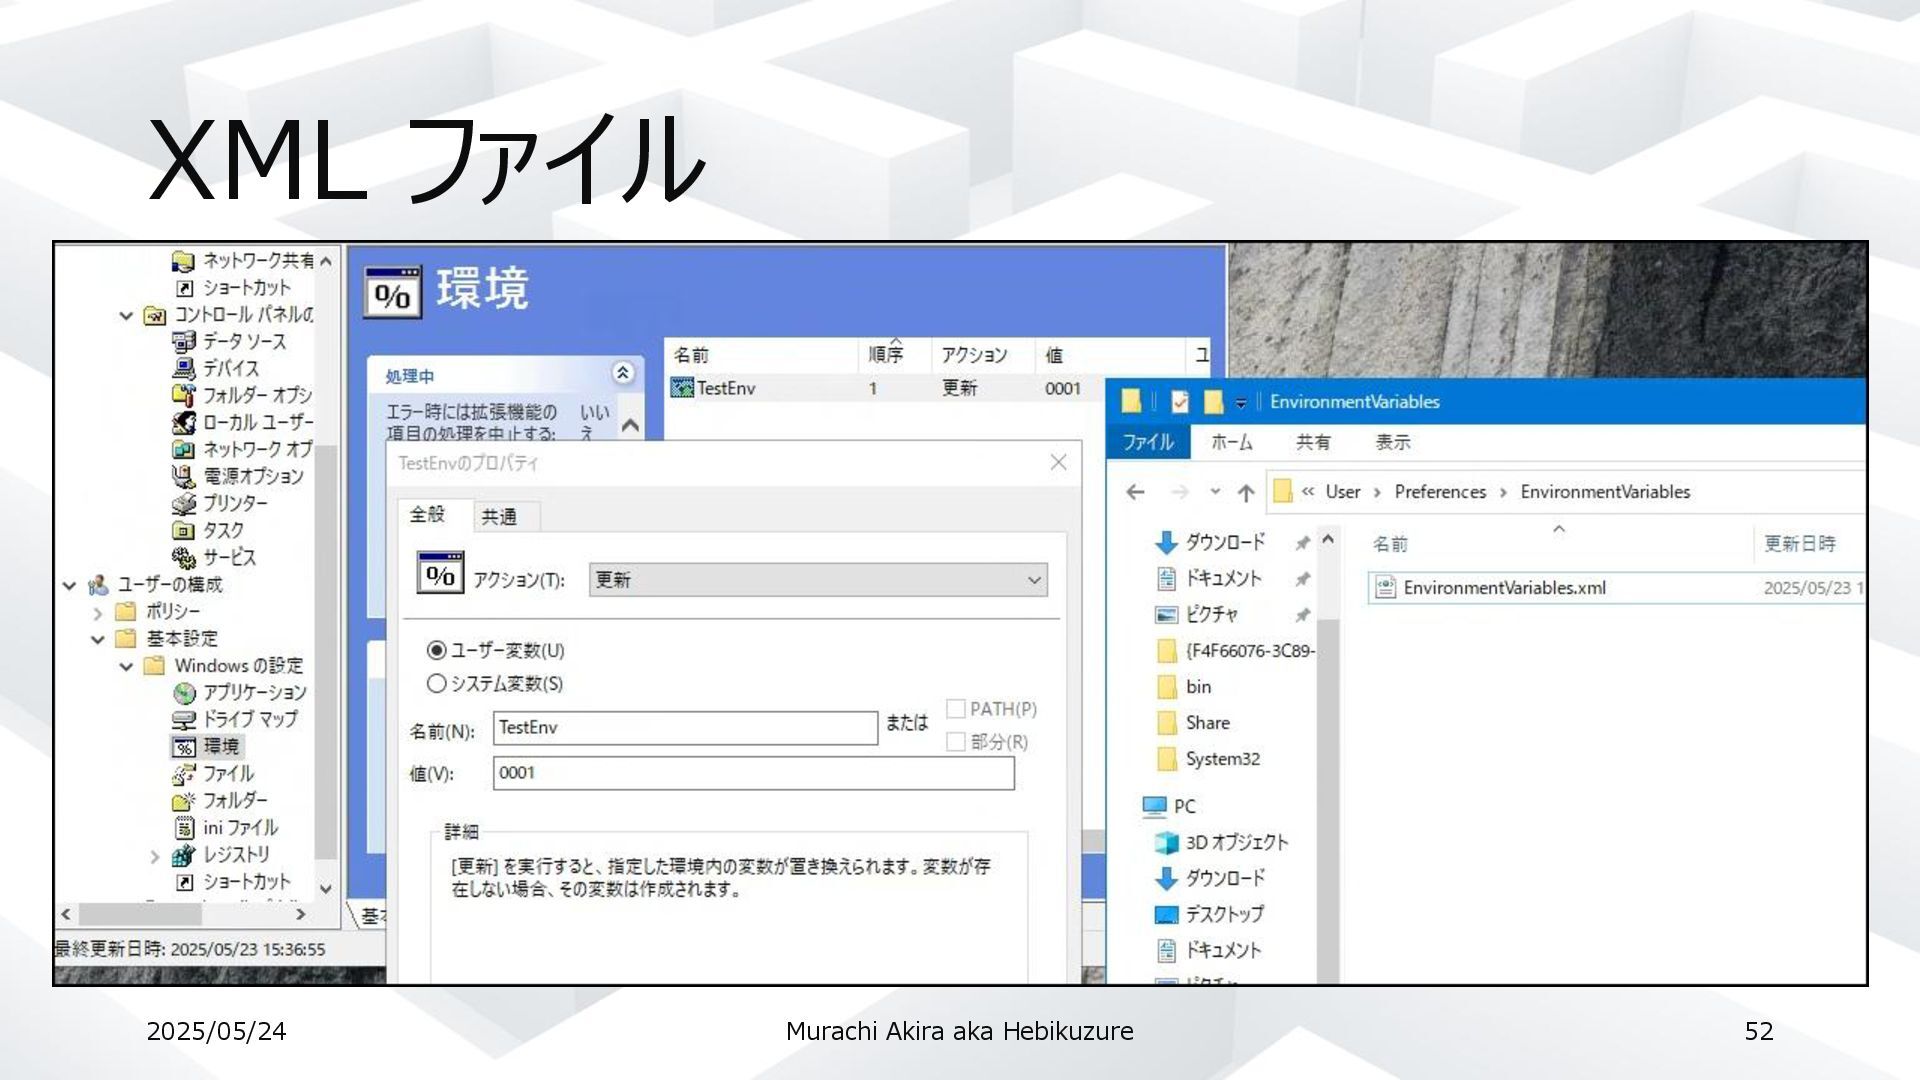This screenshot has height=1080, width=1920.
Task: Click the Explorer up-arrow navigation icon
Action: coord(1246,492)
